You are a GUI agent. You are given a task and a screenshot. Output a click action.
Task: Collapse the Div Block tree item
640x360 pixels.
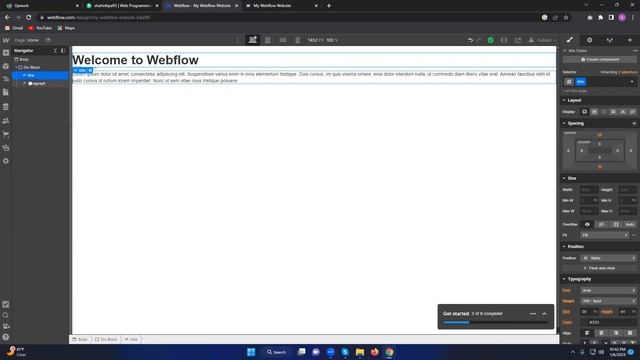pos(17,67)
